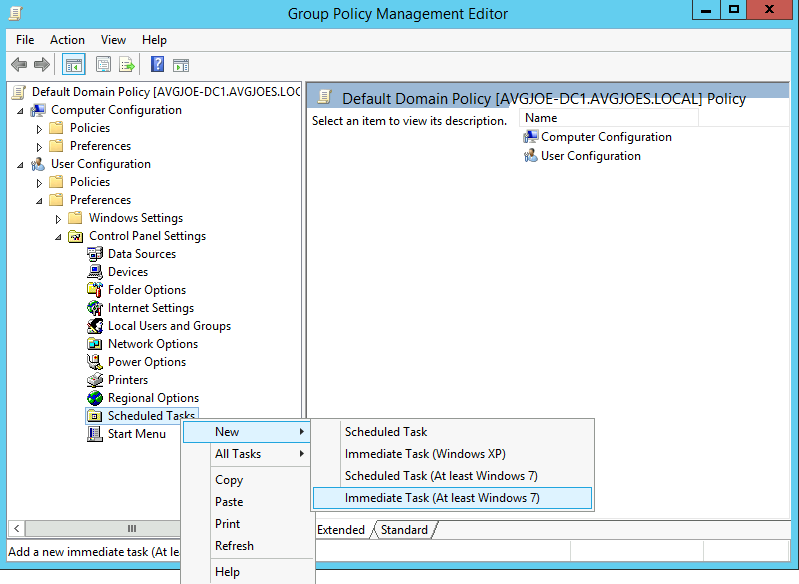Switch to the Extended tab
Screen dimensions: 799x584
point(341,530)
